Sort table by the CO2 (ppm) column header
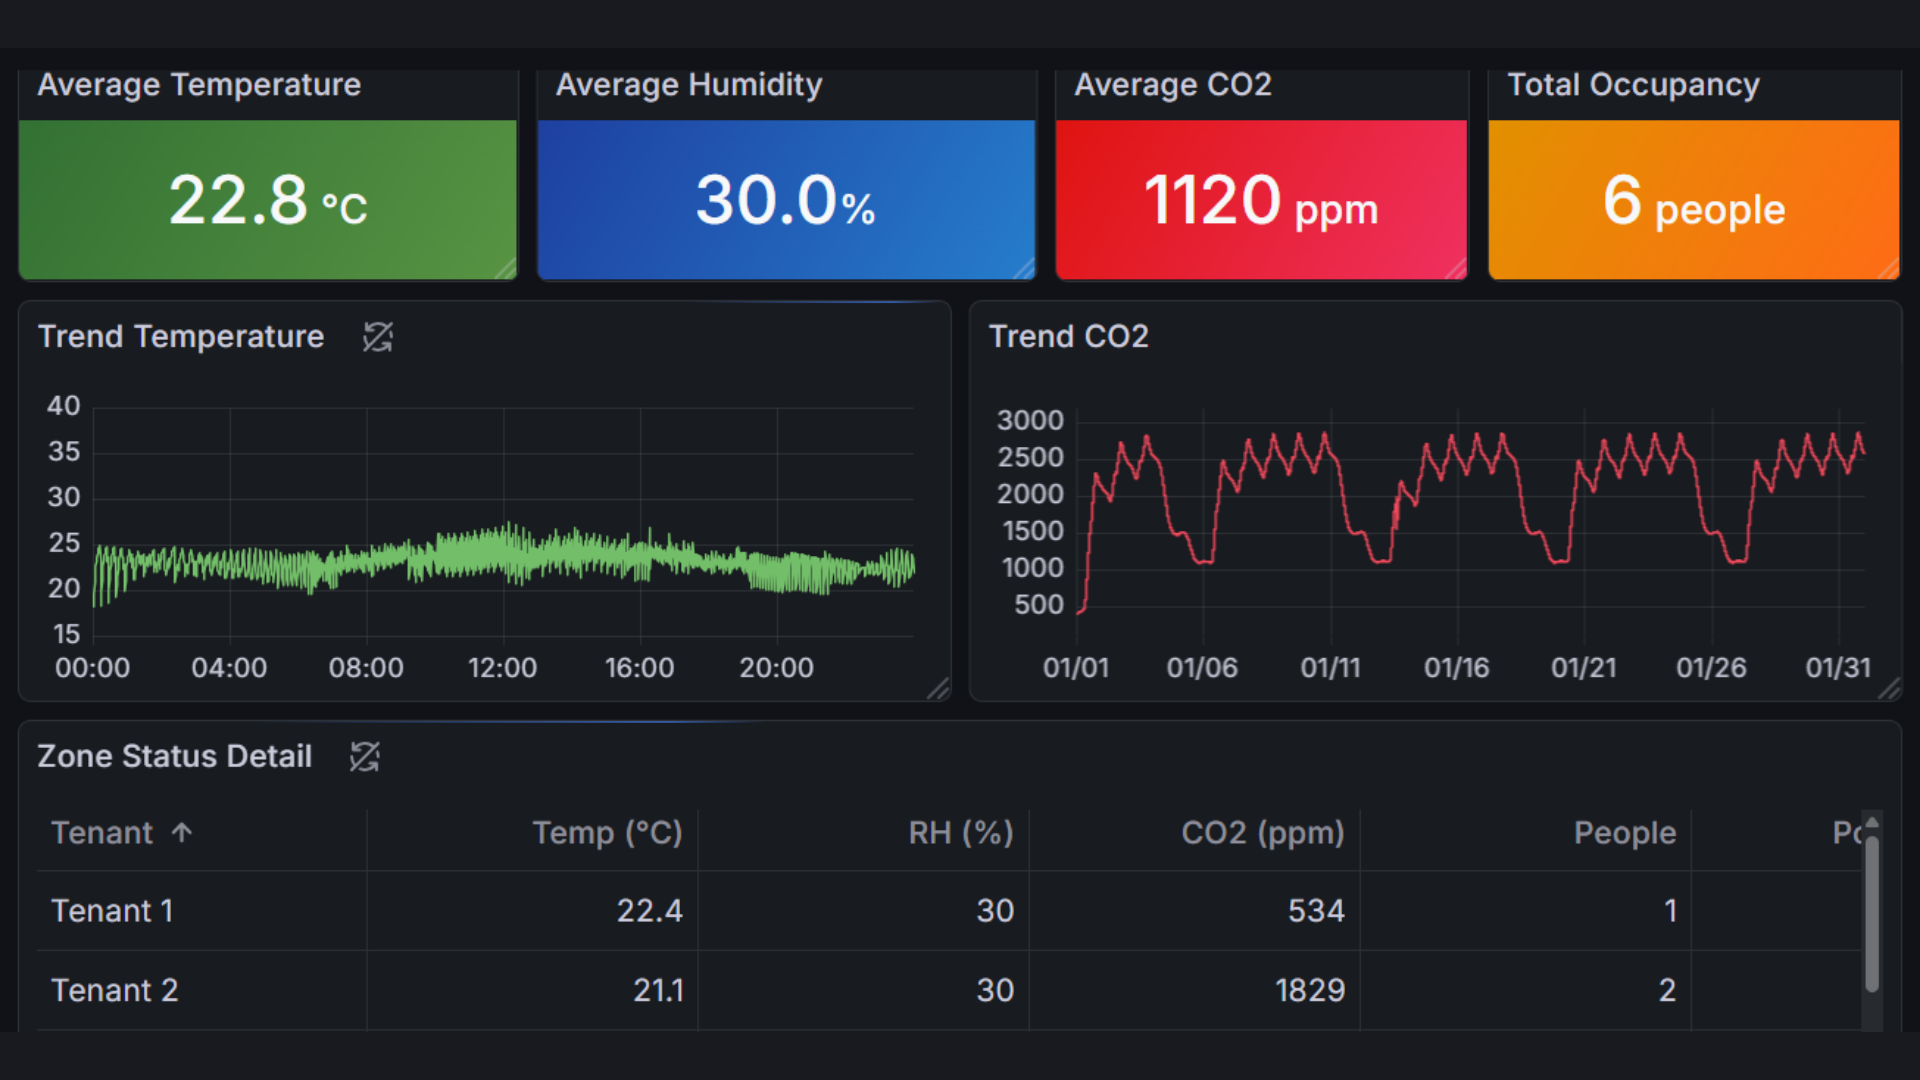The height and width of the screenshot is (1080, 1920). pyautogui.click(x=1262, y=833)
